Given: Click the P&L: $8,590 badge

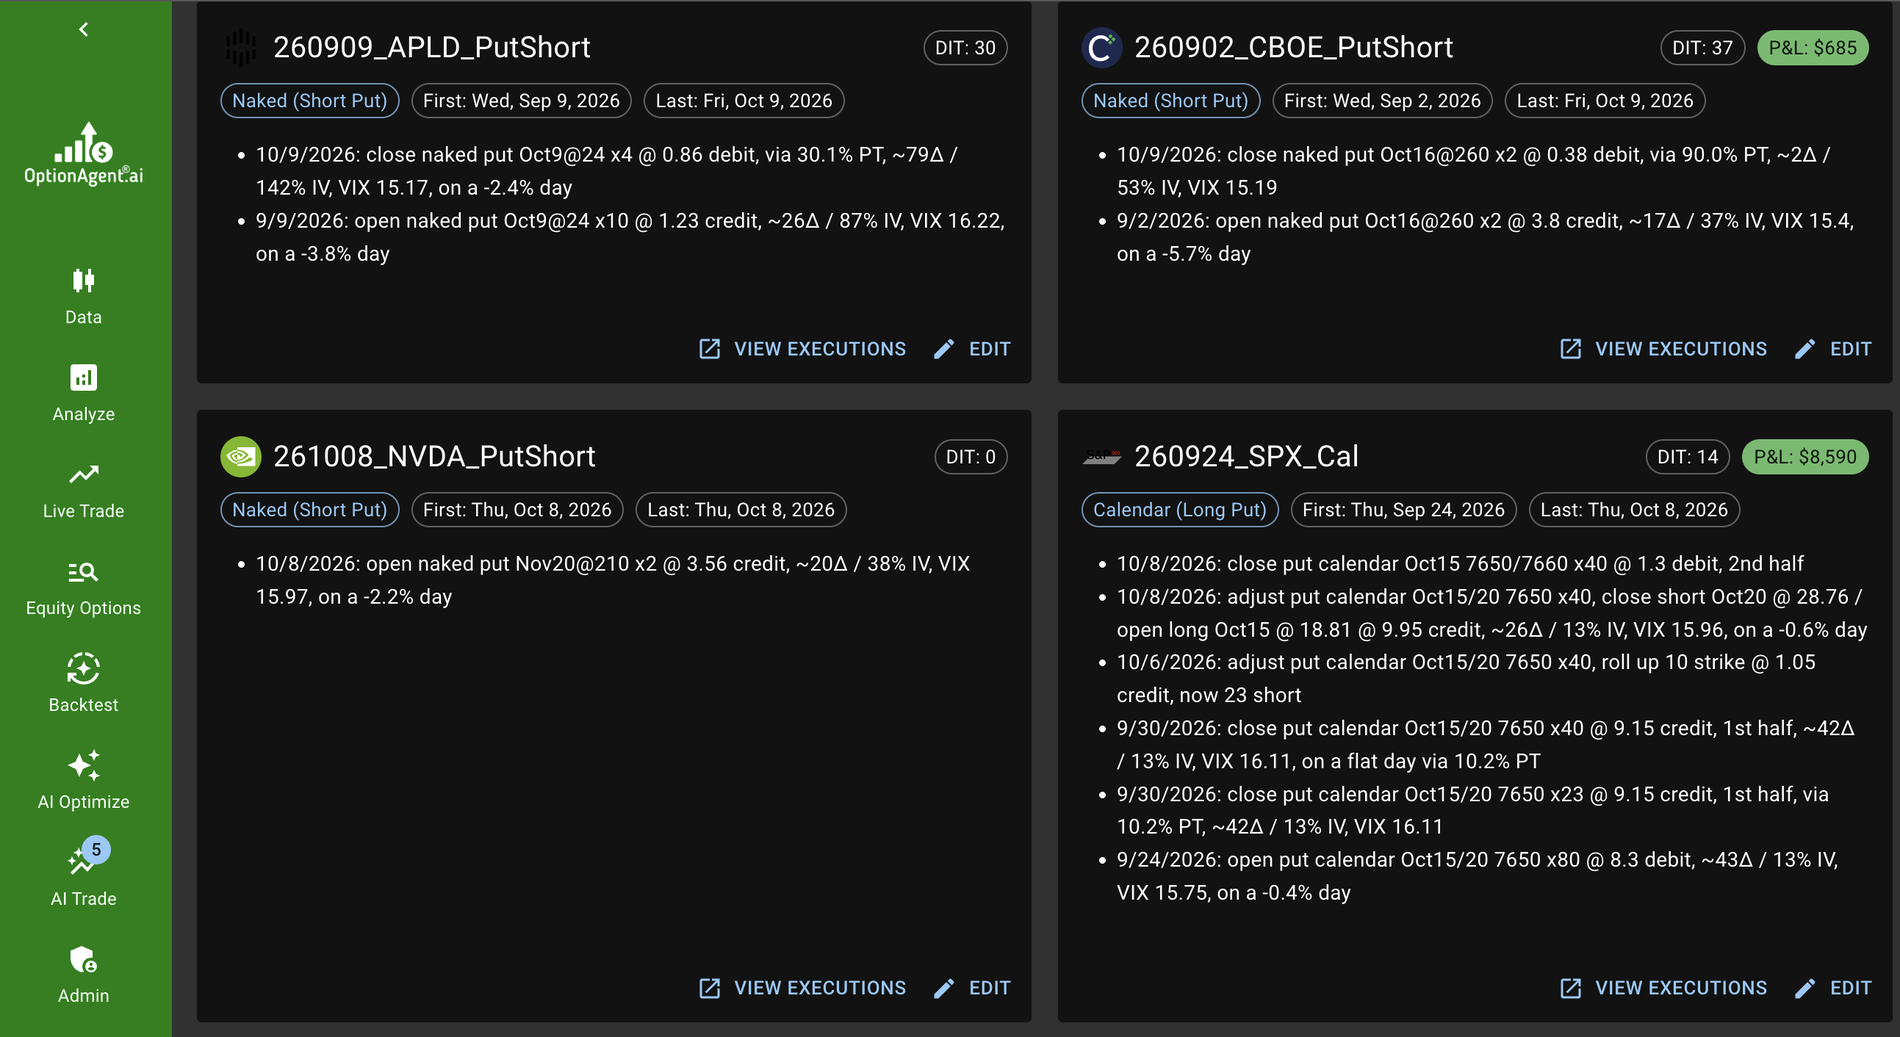Looking at the screenshot, I should (1805, 457).
